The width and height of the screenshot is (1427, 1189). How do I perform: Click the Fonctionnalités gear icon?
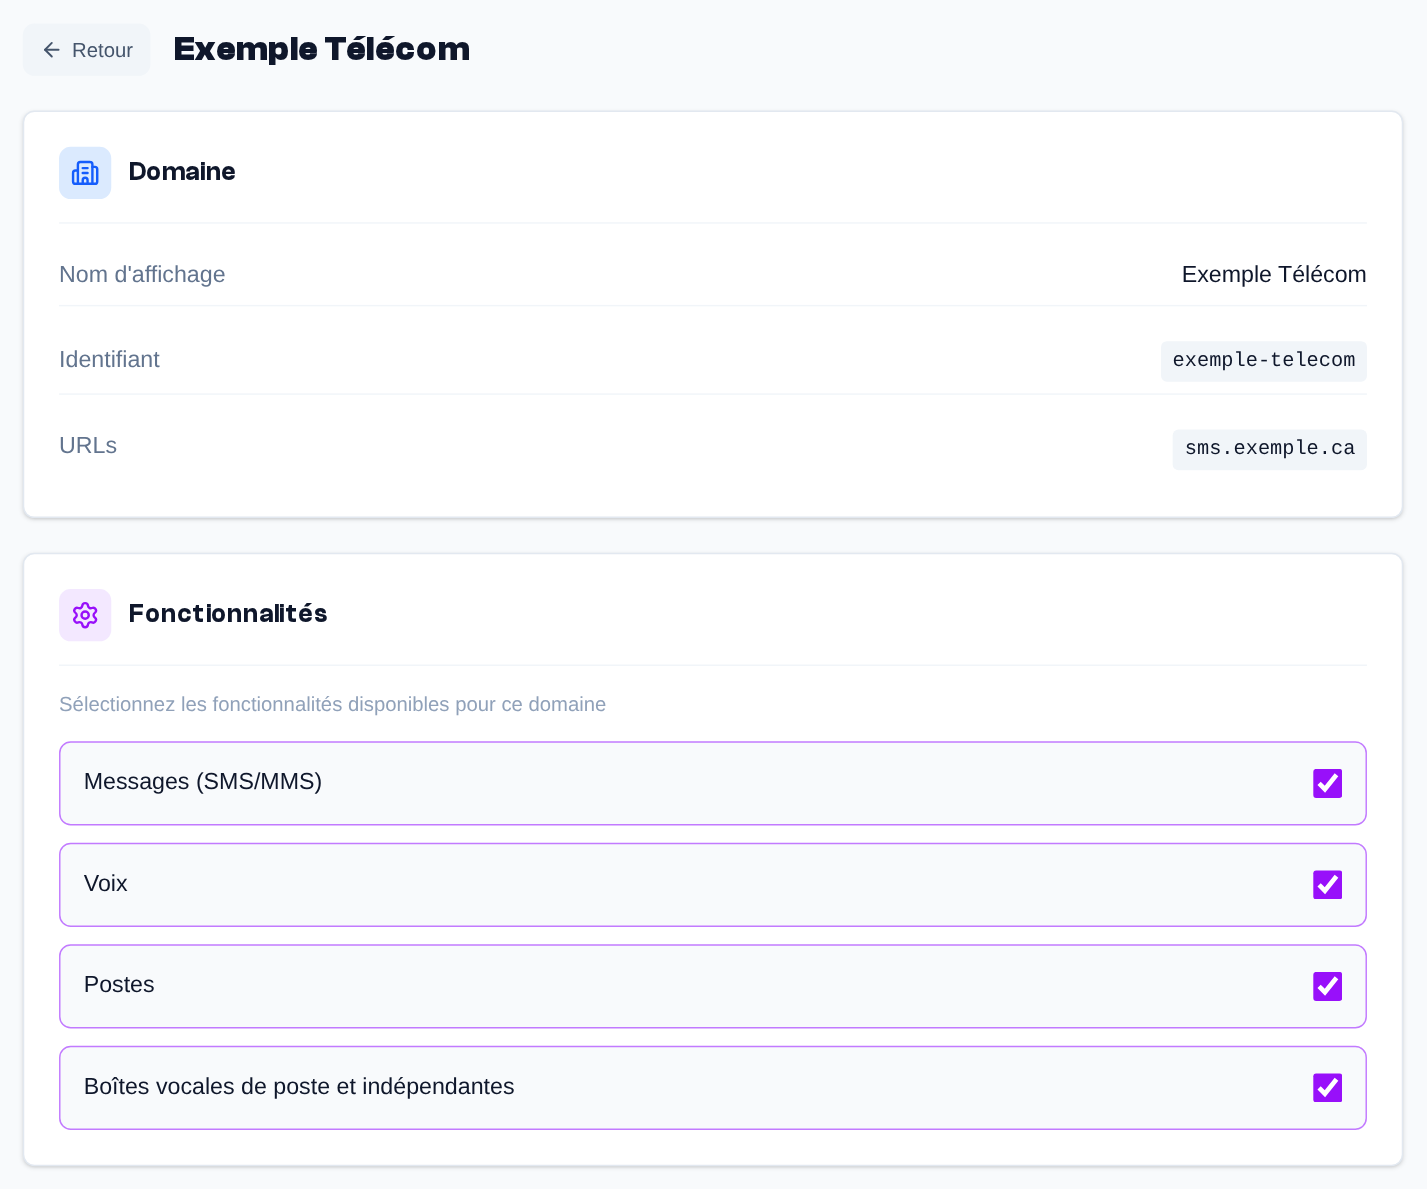click(85, 615)
